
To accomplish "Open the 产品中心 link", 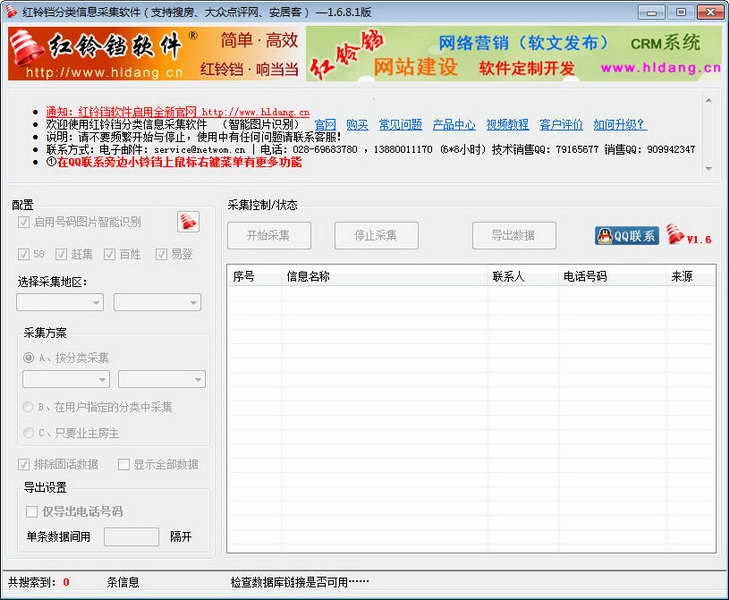I will 454,125.
